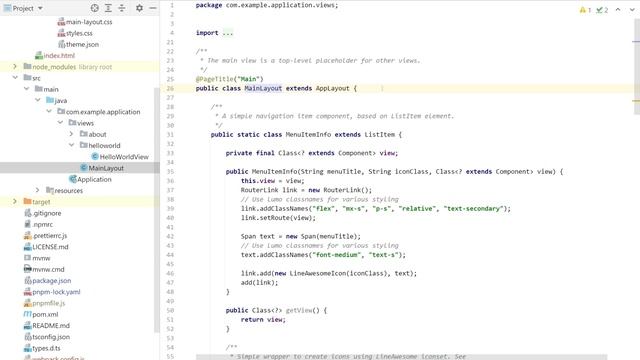Open the pom.xml Maven file
The width and height of the screenshot is (640, 360).
pos(45,314)
